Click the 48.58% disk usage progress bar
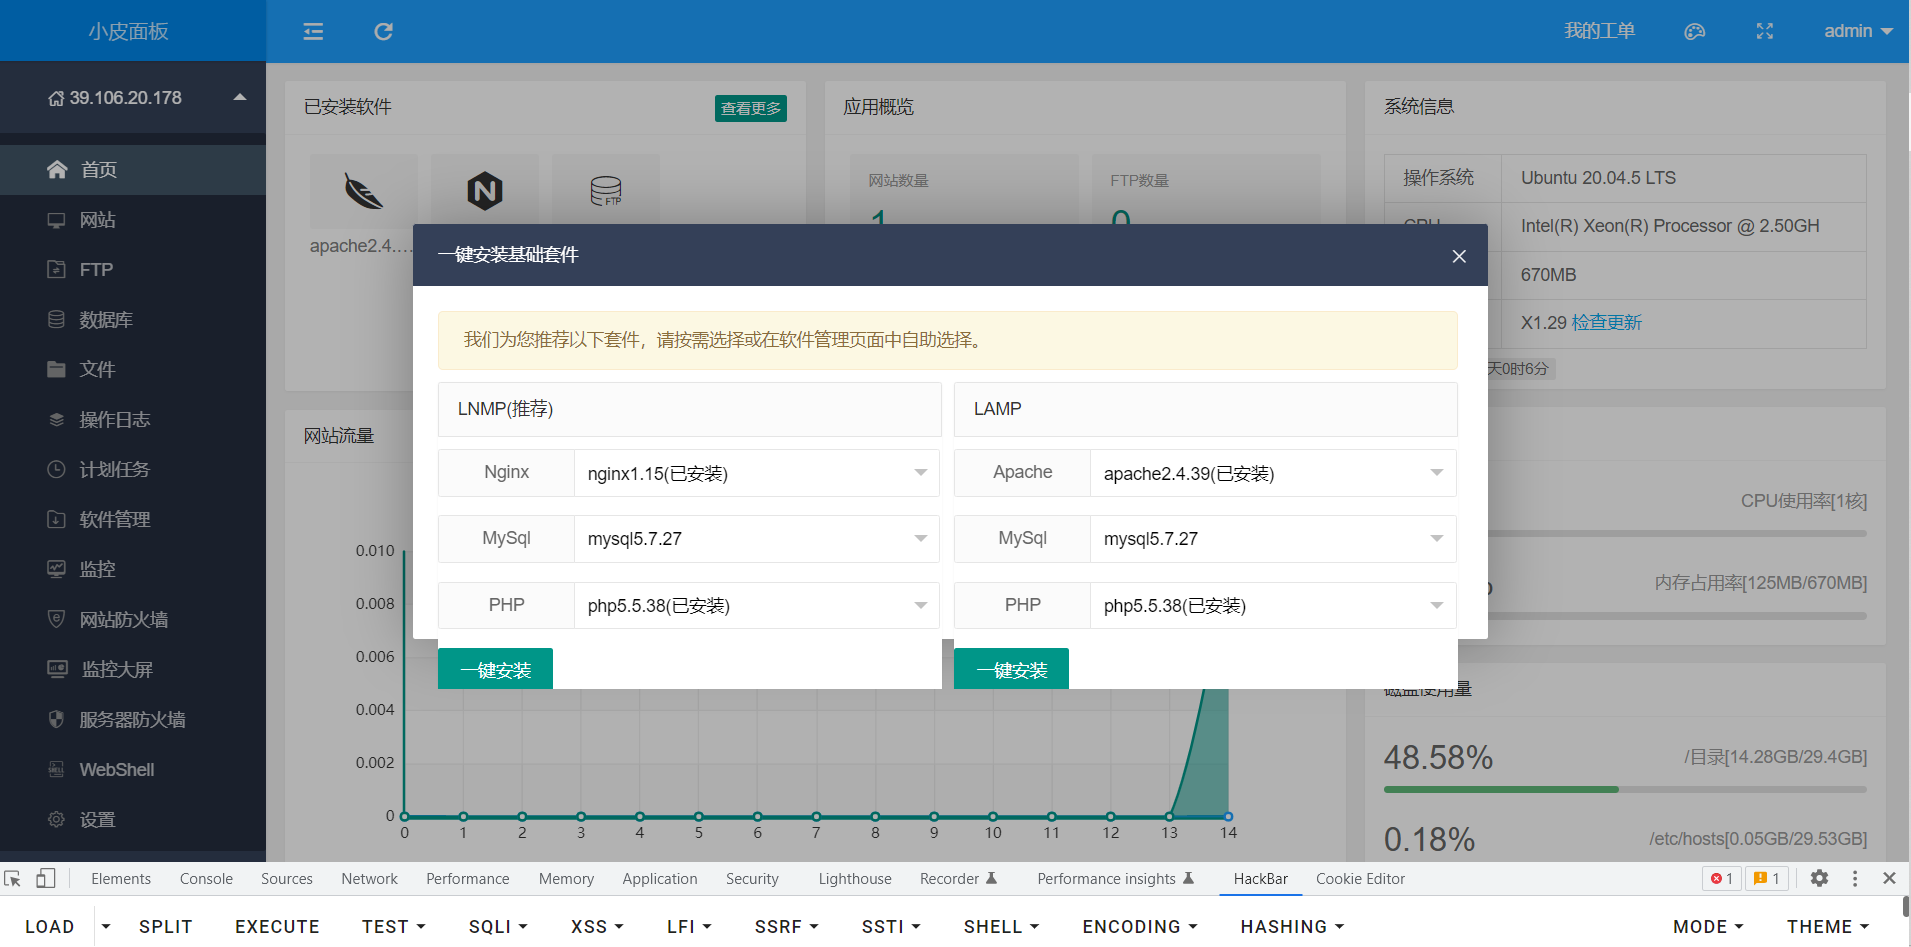This screenshot has height=947, width=1911. pyautogui.click(x=1625, y=789)
